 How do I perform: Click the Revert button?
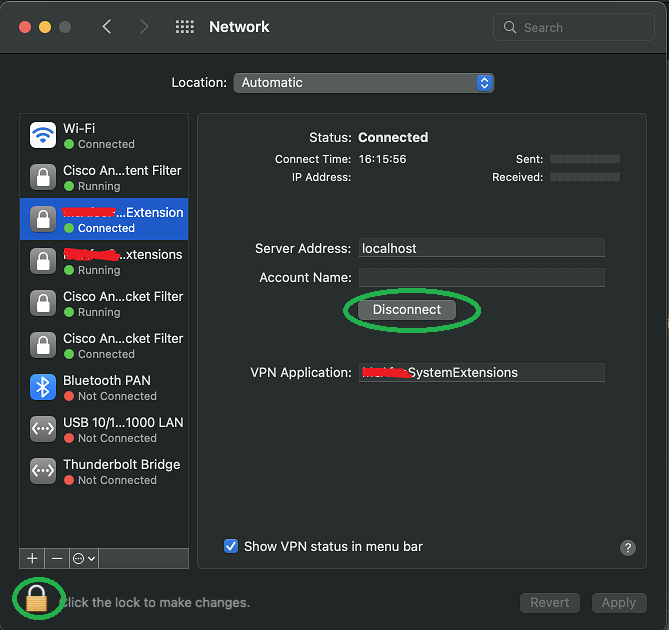549,602
